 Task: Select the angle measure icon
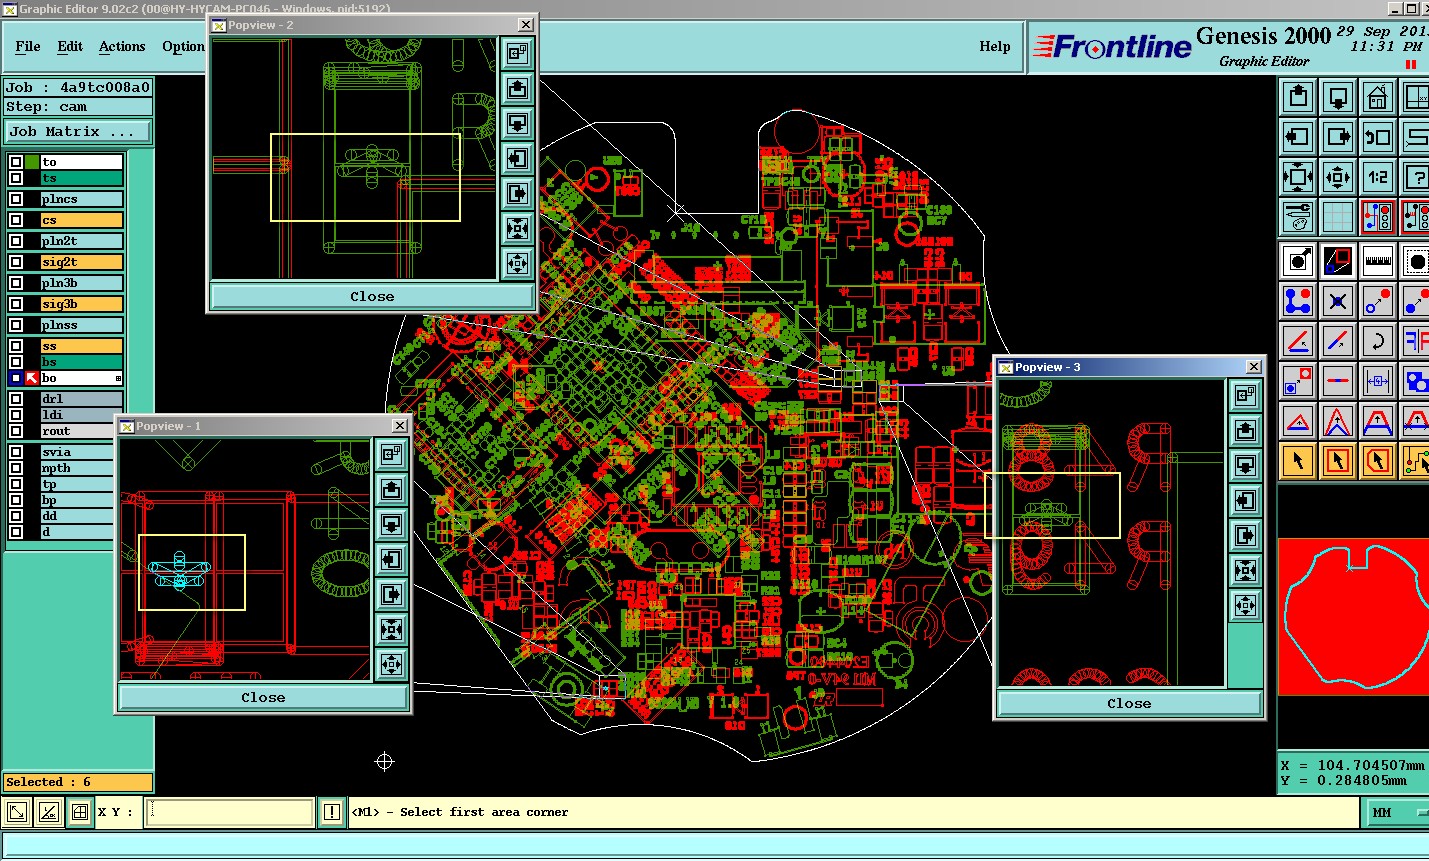[1298, 341]
